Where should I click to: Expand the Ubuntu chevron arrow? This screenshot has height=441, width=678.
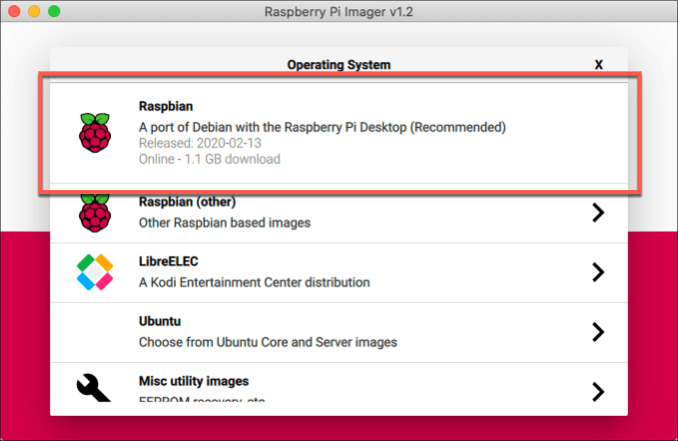pos(598,332)
